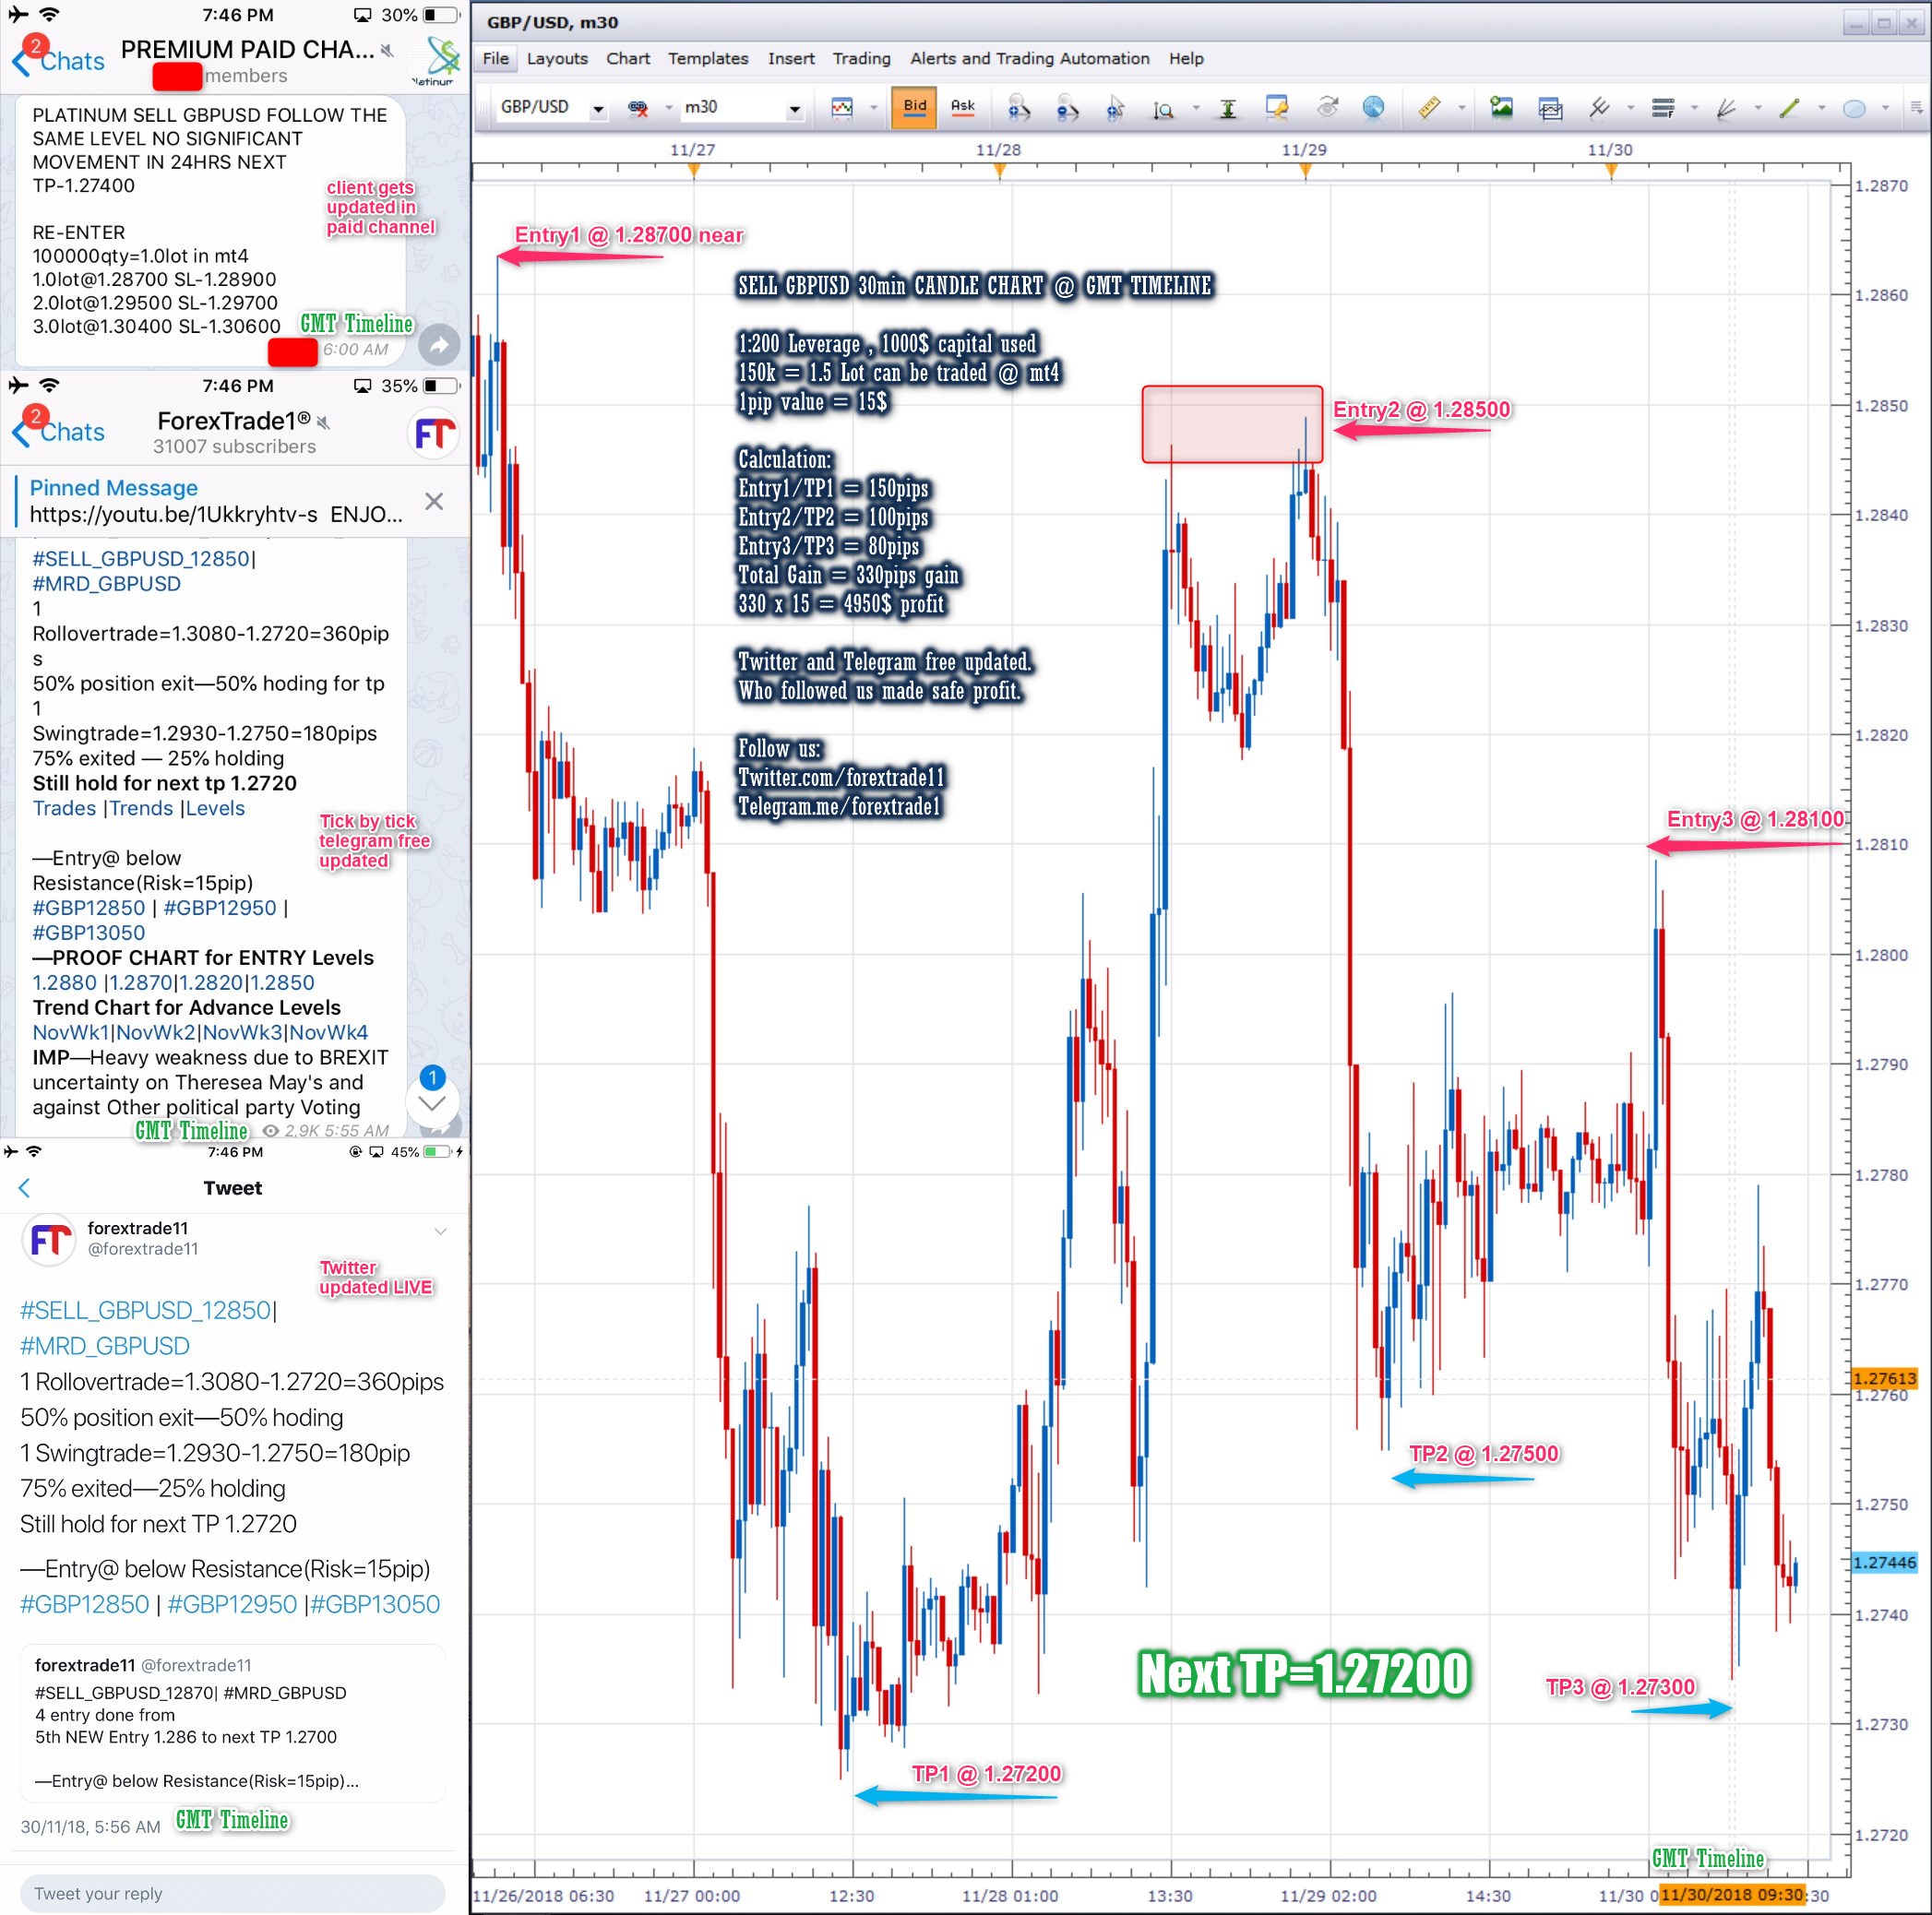Open the Chart menu
Viewport: 1932px width, 1915px height.
click(628, 59)
